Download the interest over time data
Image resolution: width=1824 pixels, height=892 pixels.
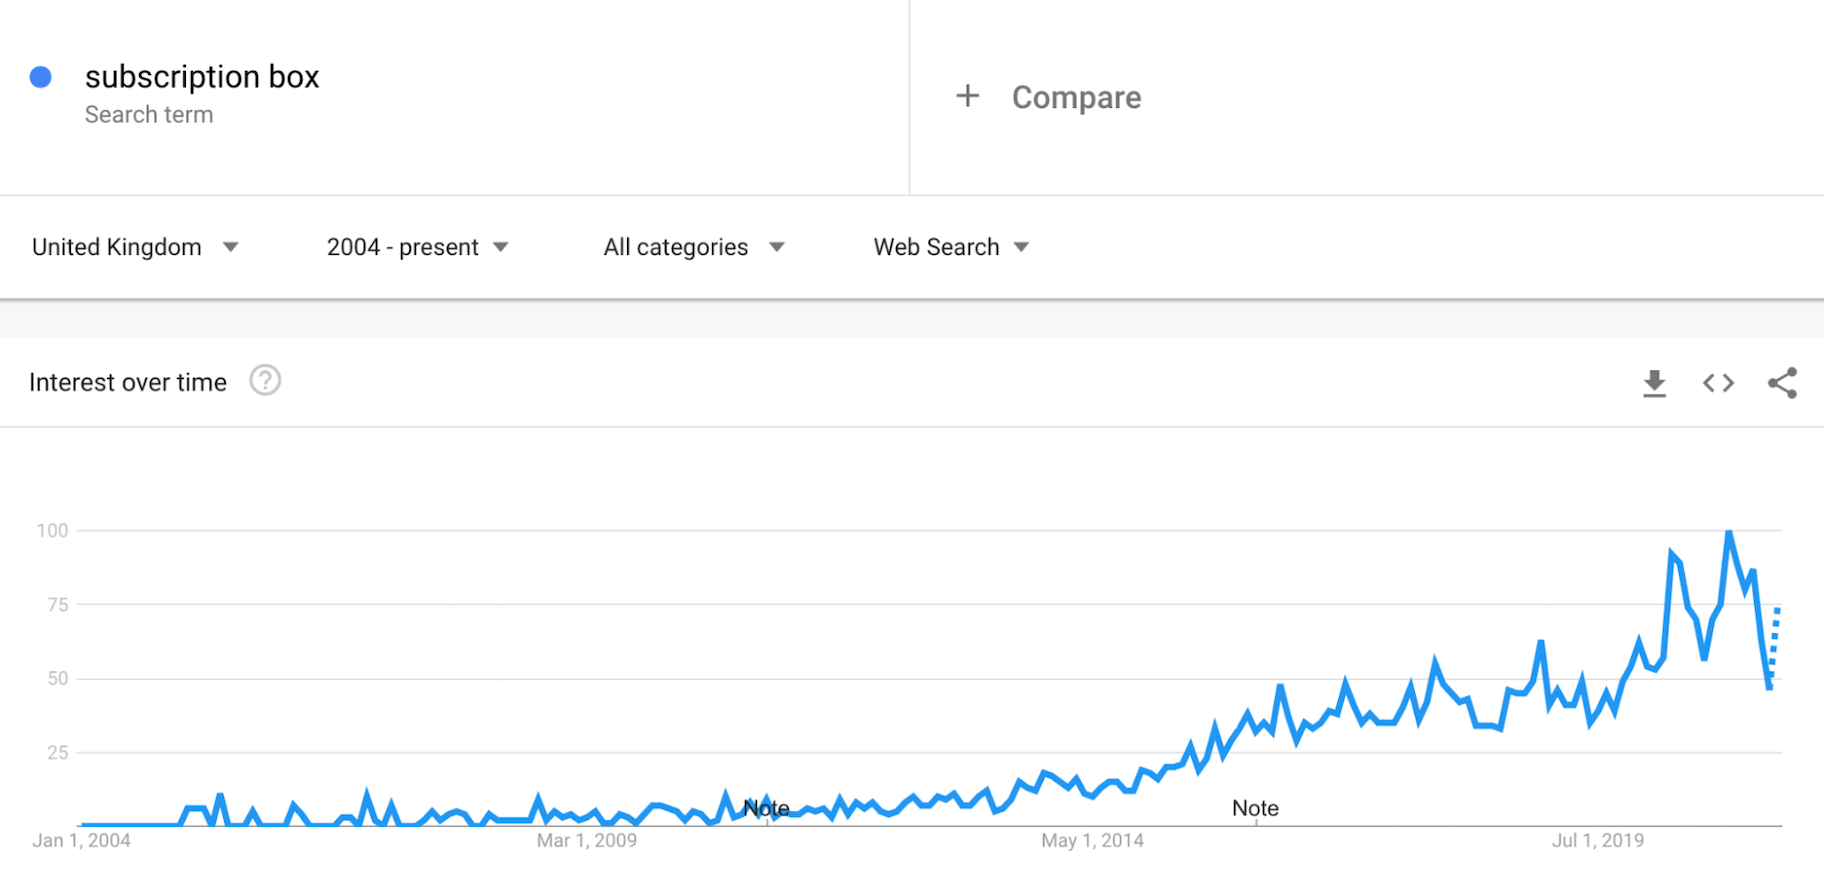click(1654, 383)
